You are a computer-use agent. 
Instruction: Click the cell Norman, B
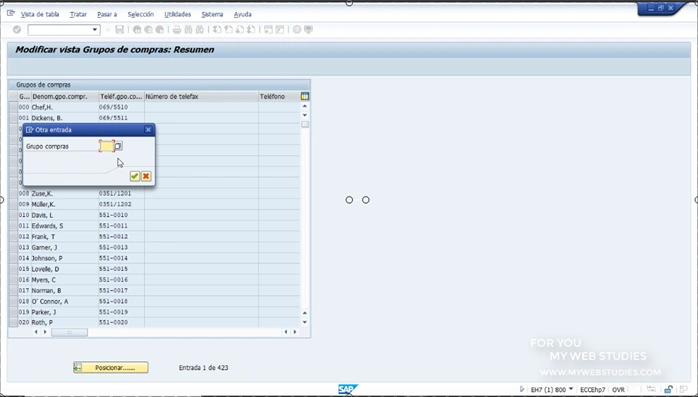click(x=65, y=291)
